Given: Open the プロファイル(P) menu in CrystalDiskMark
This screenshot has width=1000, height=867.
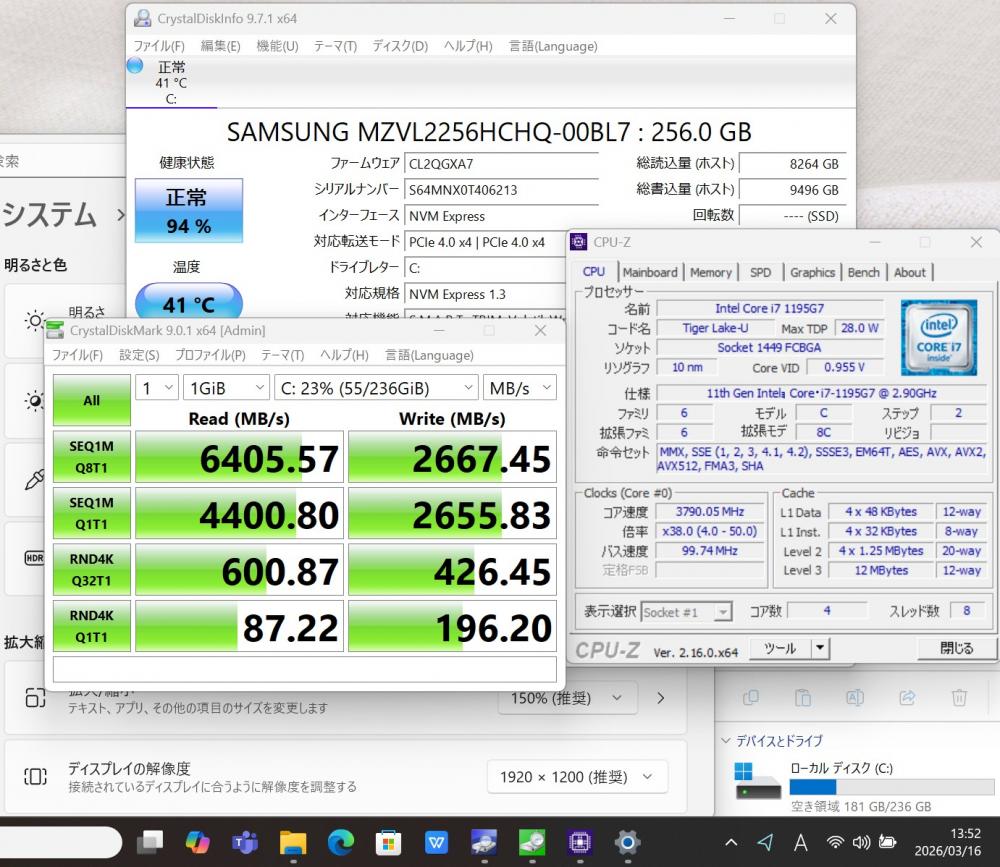Looking at the screenshot, I should click(210, 355).
